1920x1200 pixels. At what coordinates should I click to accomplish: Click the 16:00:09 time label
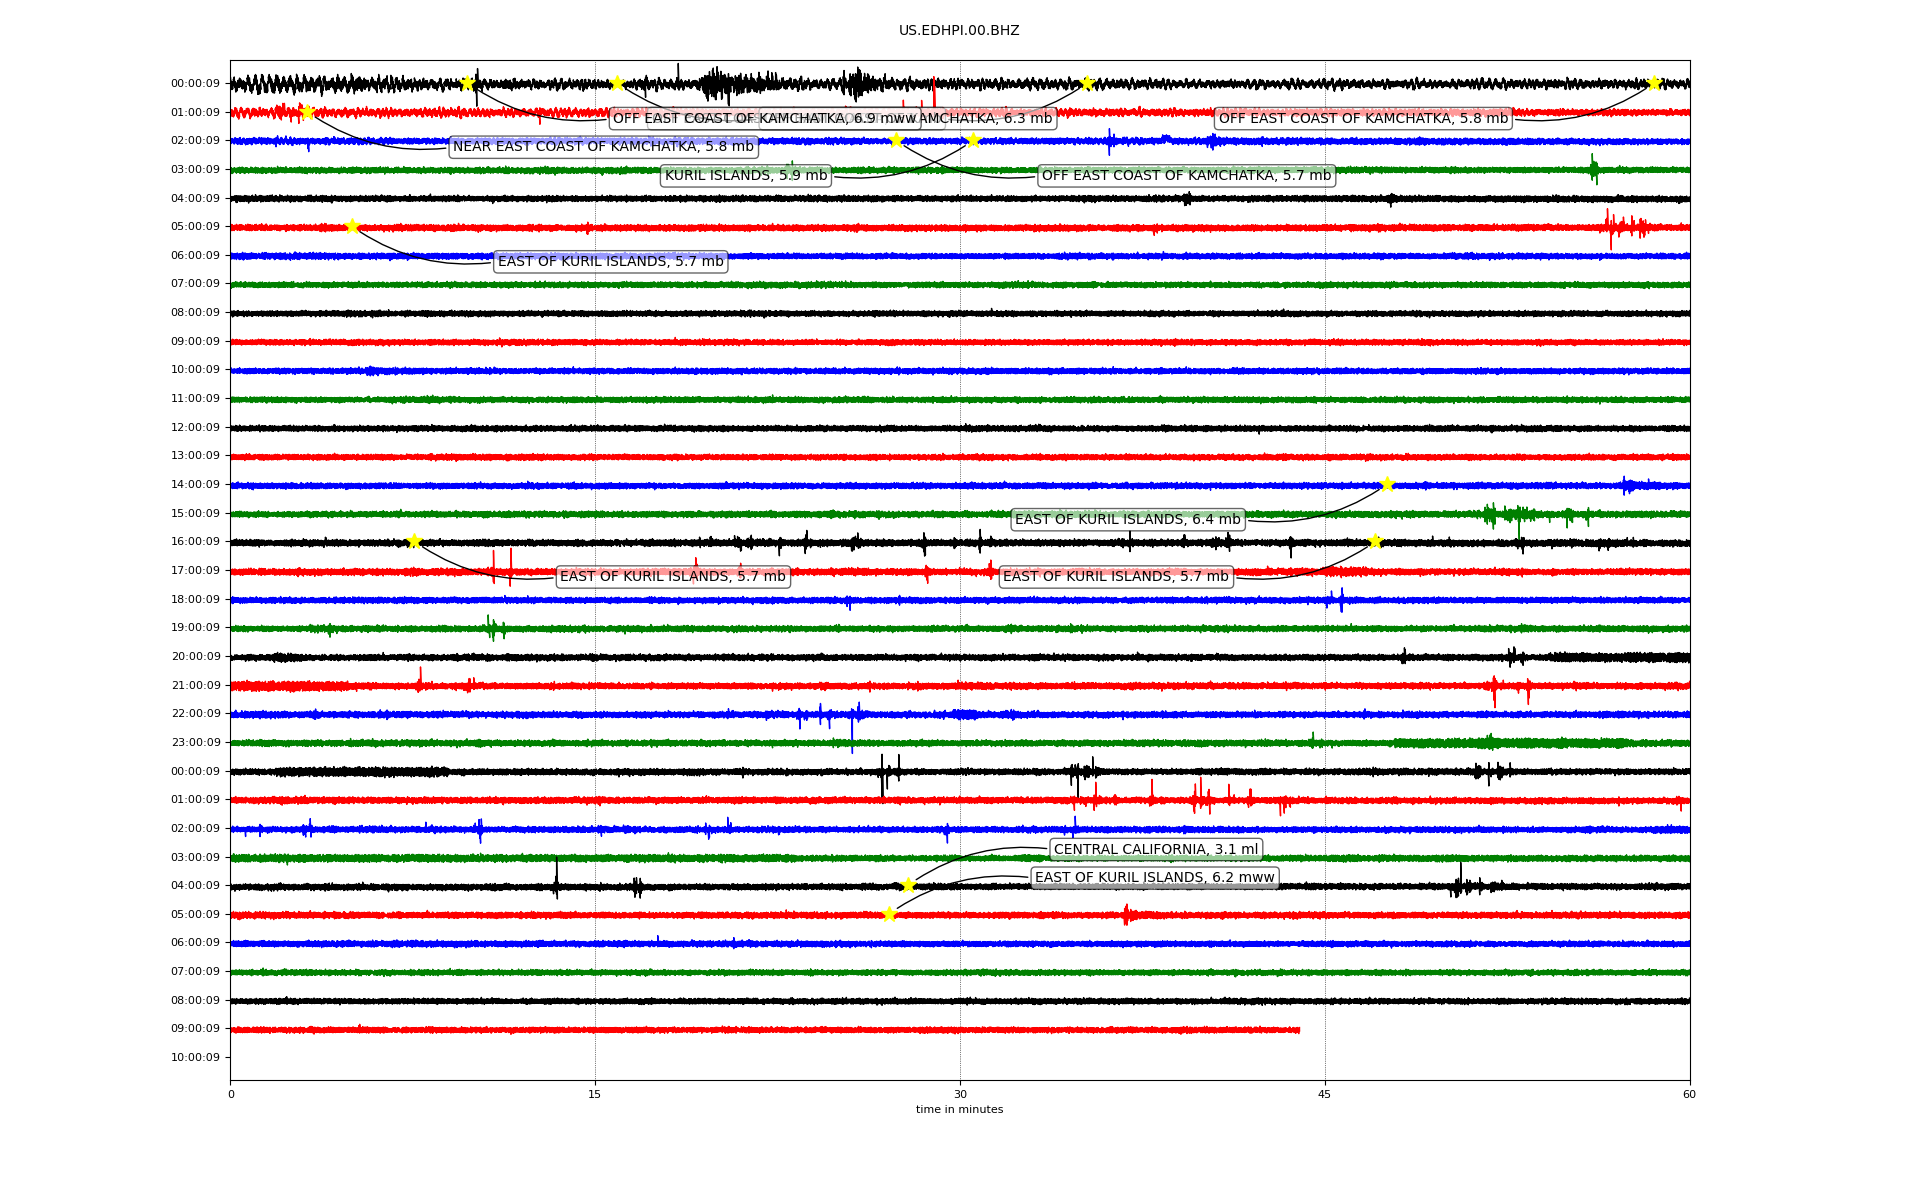195,542
